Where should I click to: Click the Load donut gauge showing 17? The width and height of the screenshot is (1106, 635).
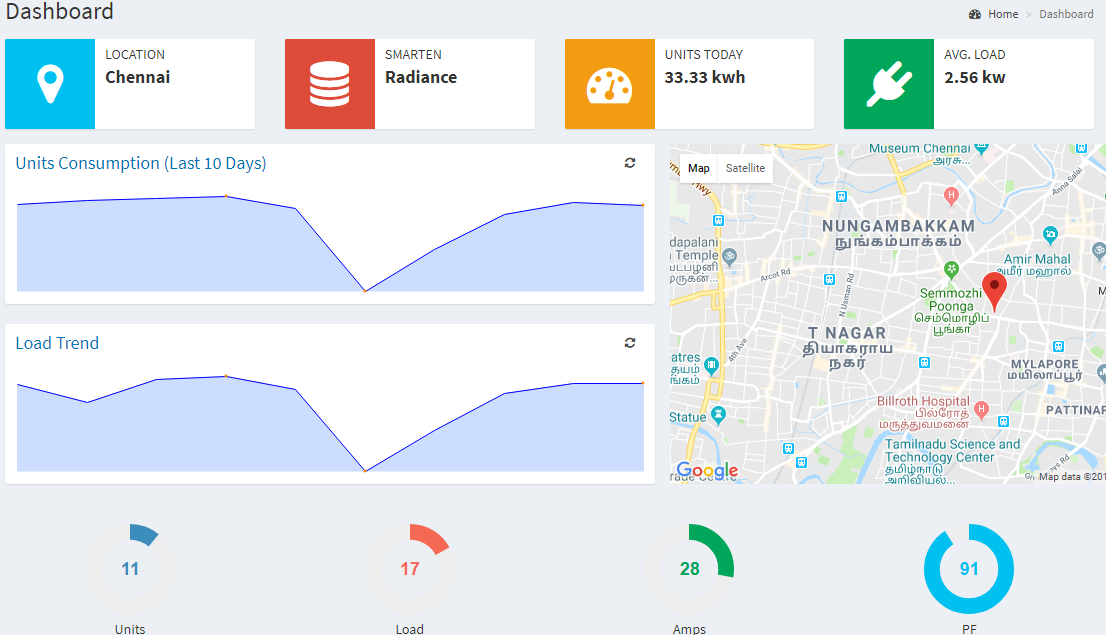pyautogui.click(x=409, y=569)
